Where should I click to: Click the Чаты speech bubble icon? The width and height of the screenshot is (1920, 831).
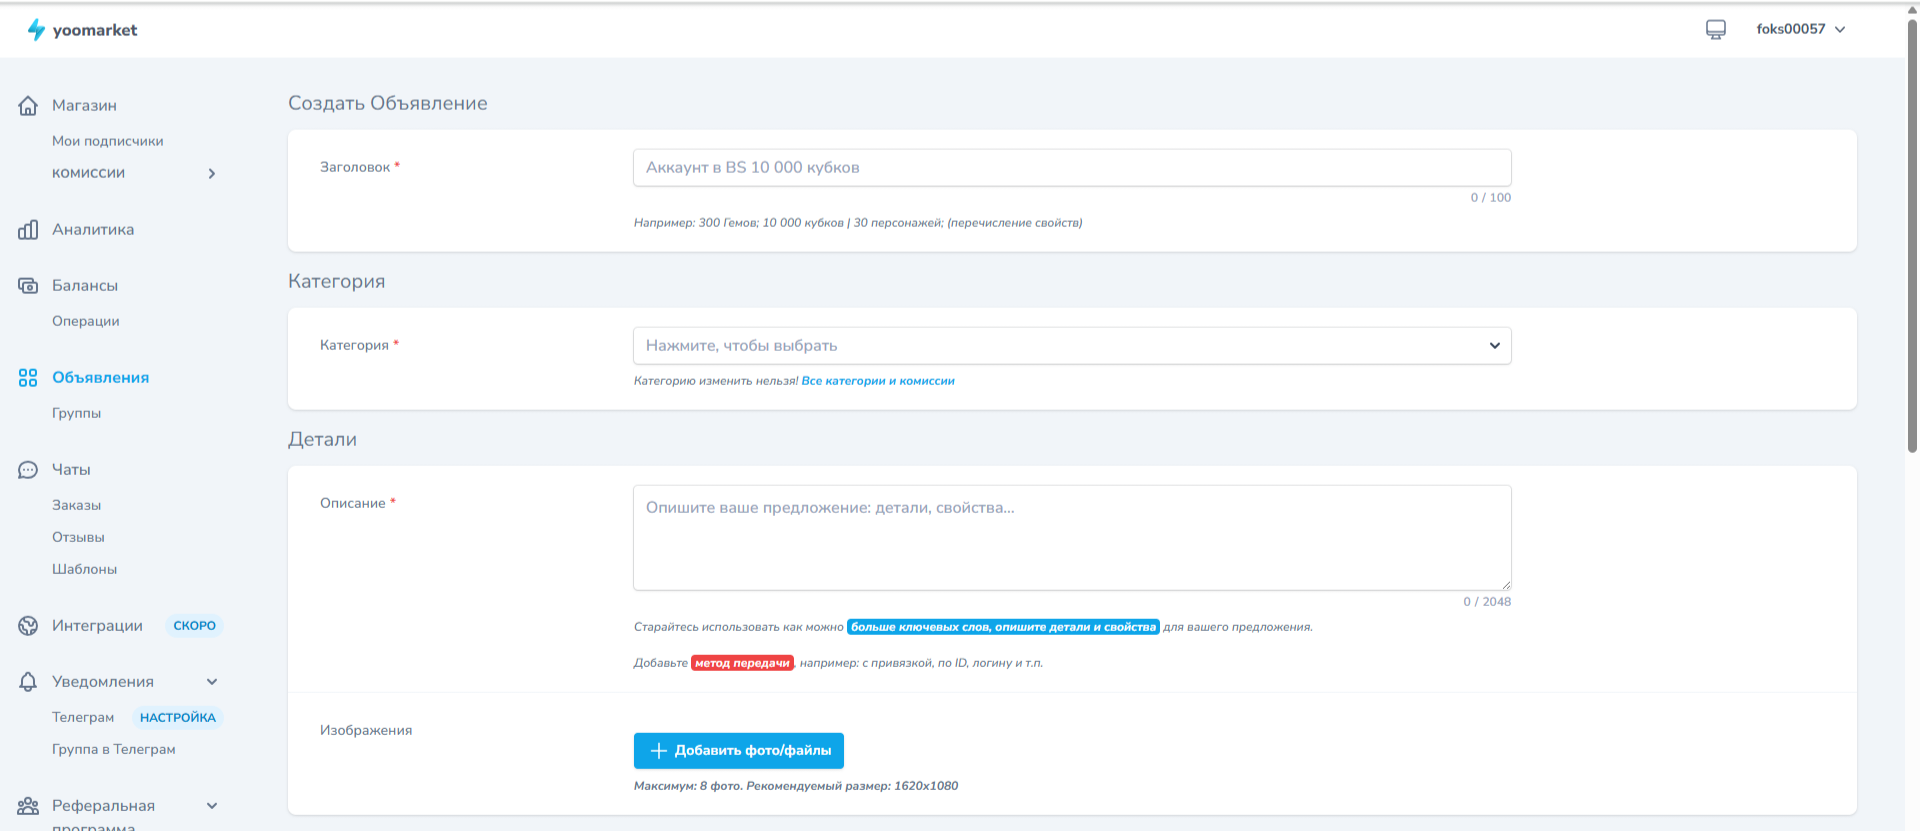point(28,470)
